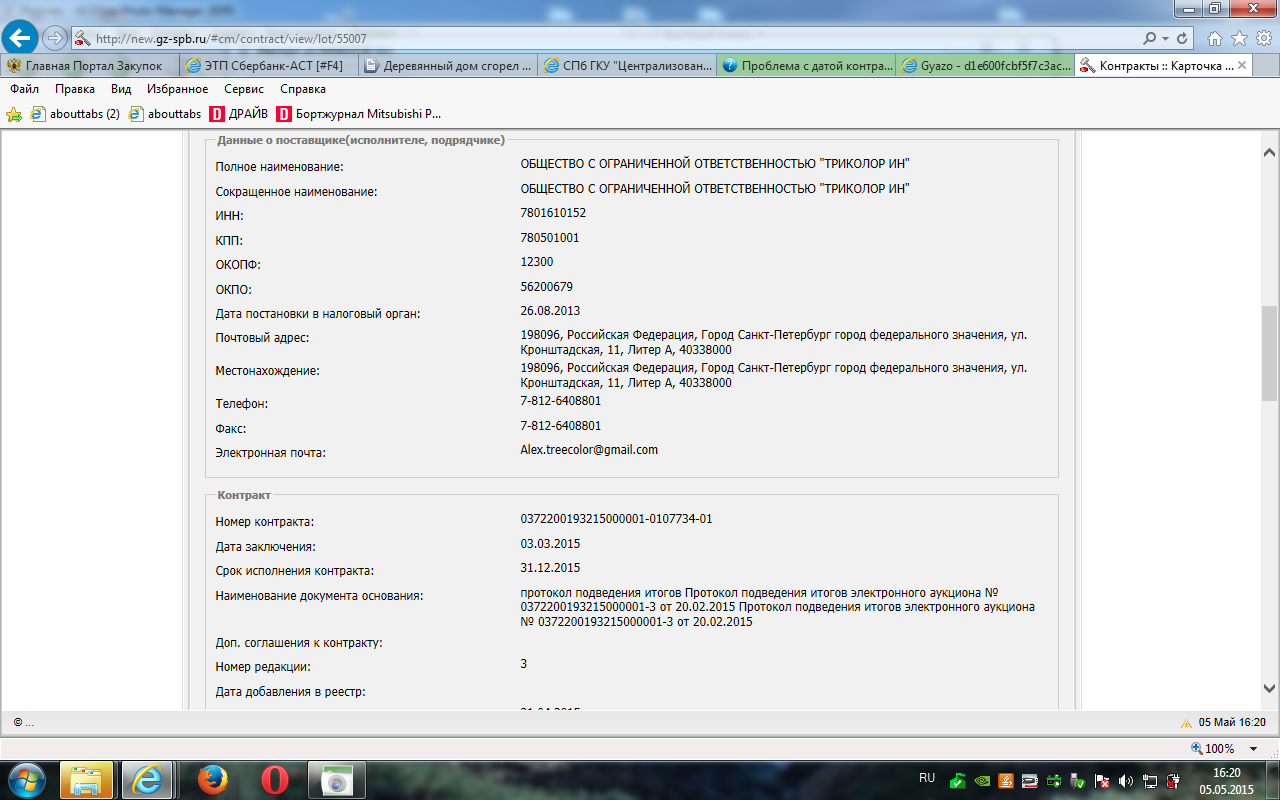The image size is (1280, 800).
Task: Refresh the page with reload icon
Action: pos(1183,38)
